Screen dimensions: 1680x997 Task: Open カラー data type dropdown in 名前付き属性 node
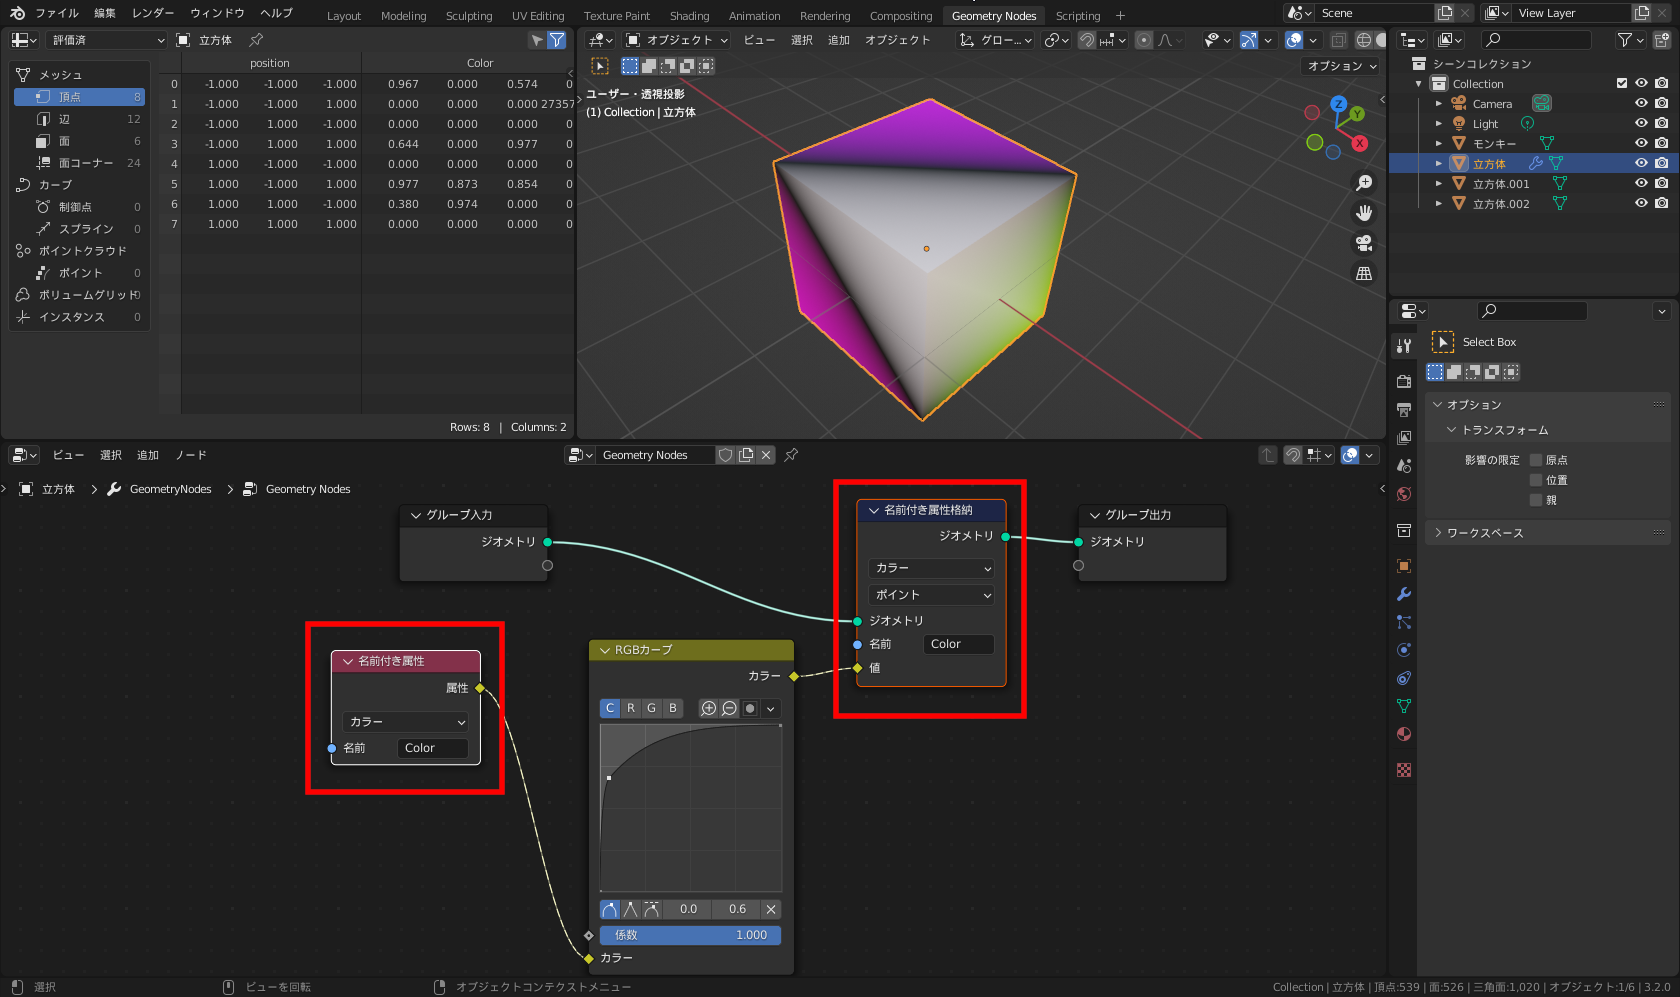[x=406, y=722]
